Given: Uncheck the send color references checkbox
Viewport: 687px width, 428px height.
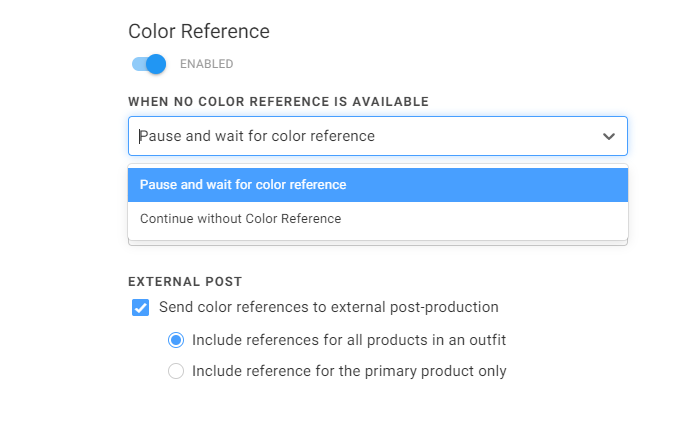Looking at the screenshot, I should click(141, 308).
